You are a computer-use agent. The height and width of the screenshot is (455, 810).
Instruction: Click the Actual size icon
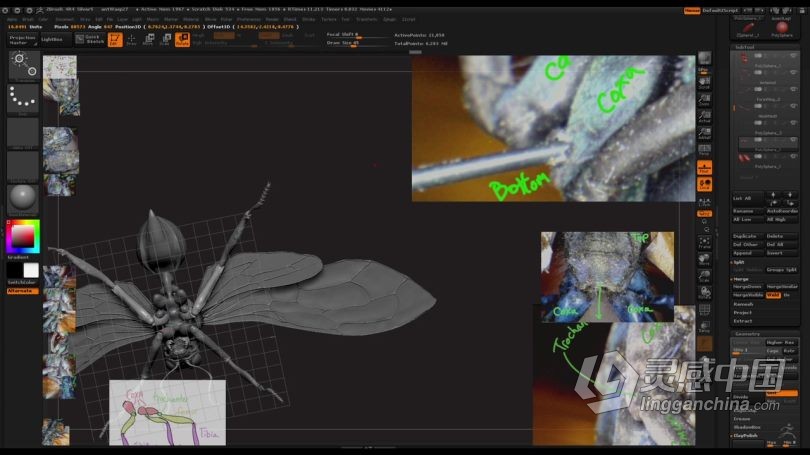point(704,117)
